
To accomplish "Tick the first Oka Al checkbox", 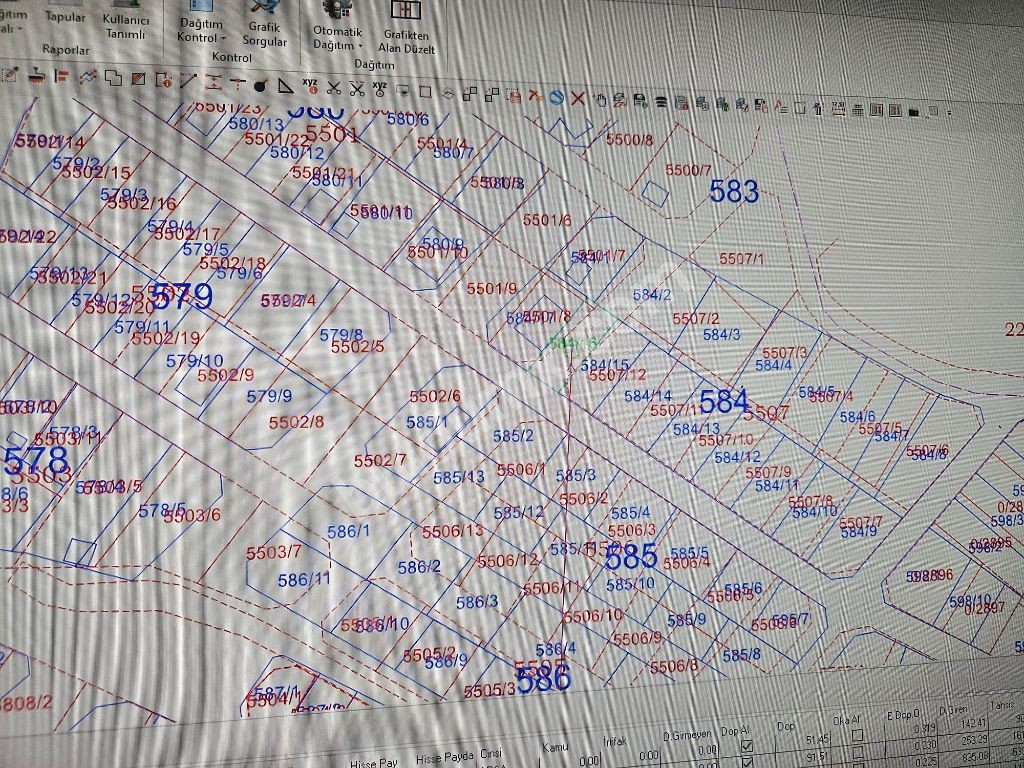I will point(857,736).
